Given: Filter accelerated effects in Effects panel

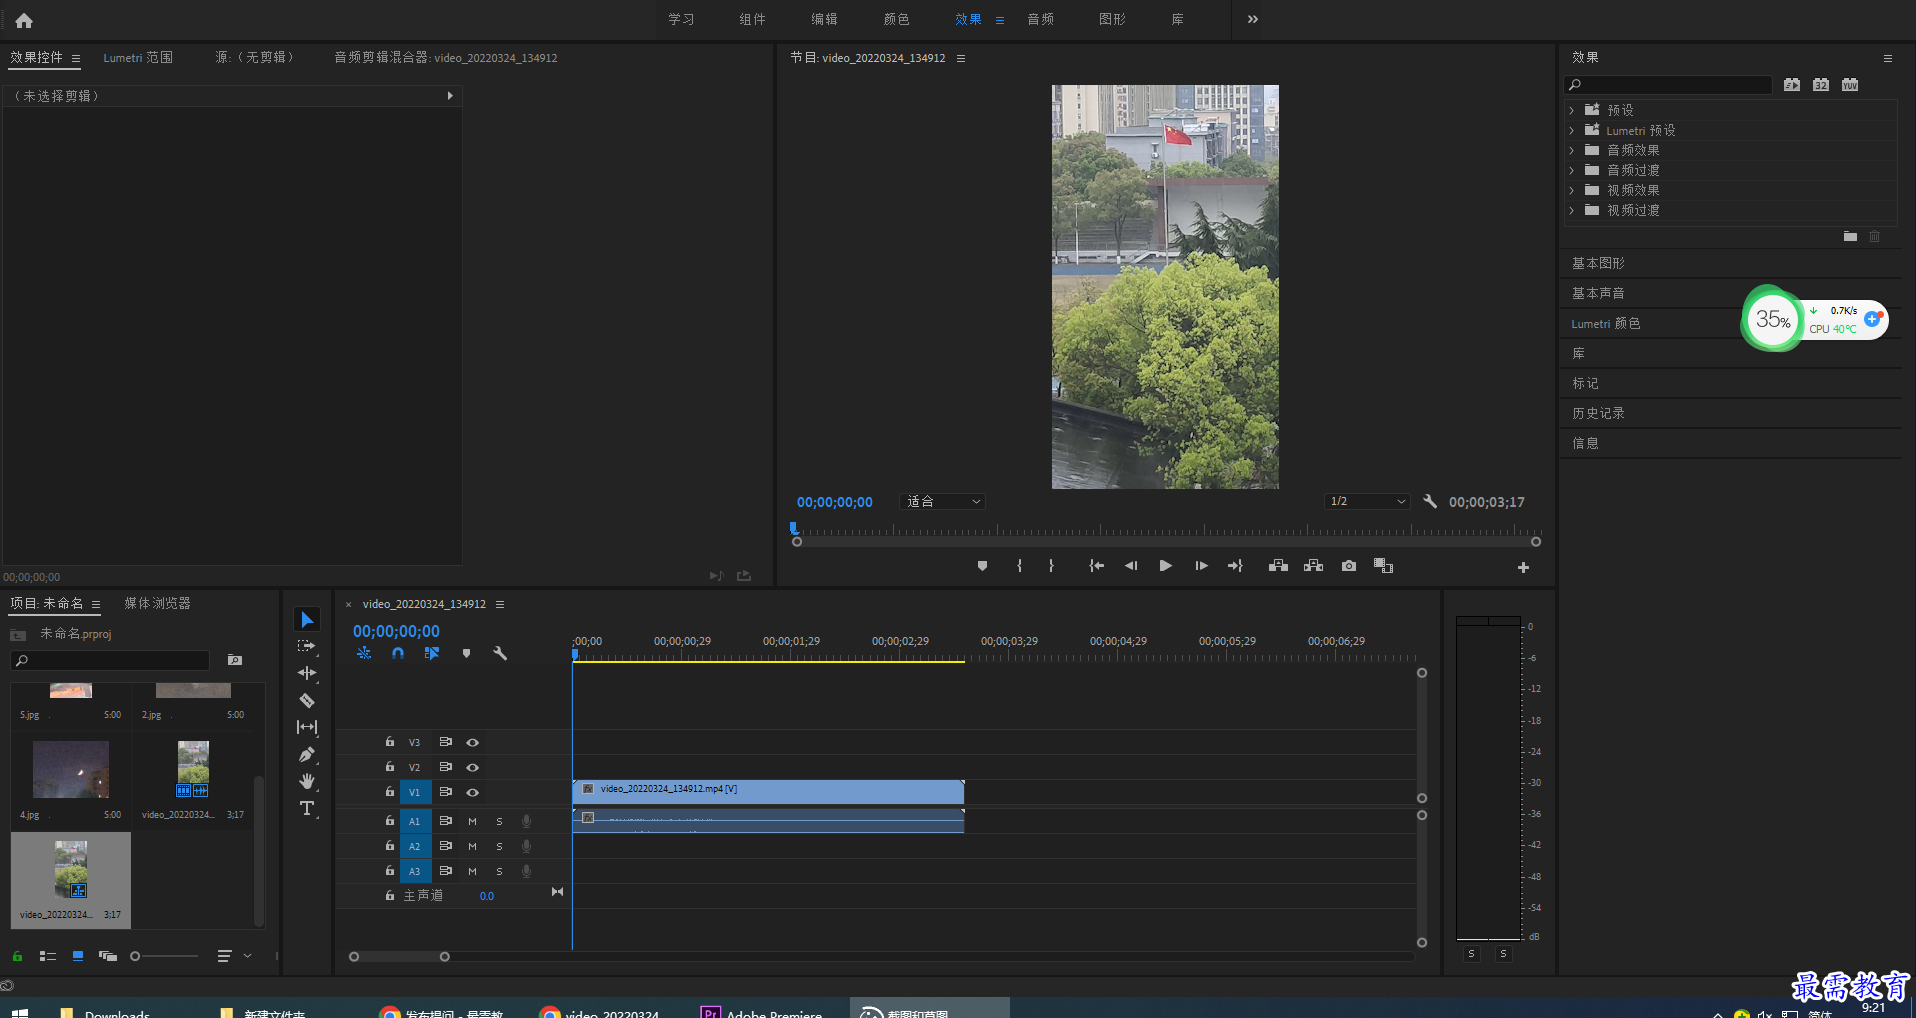Looking at the screenshot, I should pos(1792,85).
